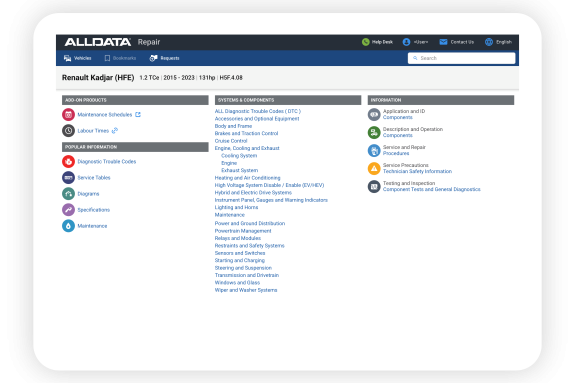Viewport: 575px width, 383px height.
Task: Open Brakes and Traction Control
Action: [x=246, y=133]
